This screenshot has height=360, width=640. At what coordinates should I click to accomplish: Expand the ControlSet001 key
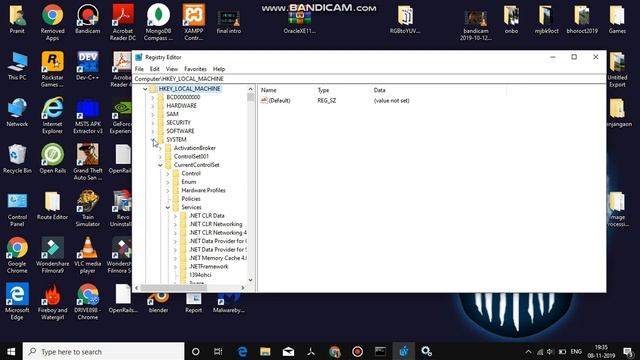(160, 156)
